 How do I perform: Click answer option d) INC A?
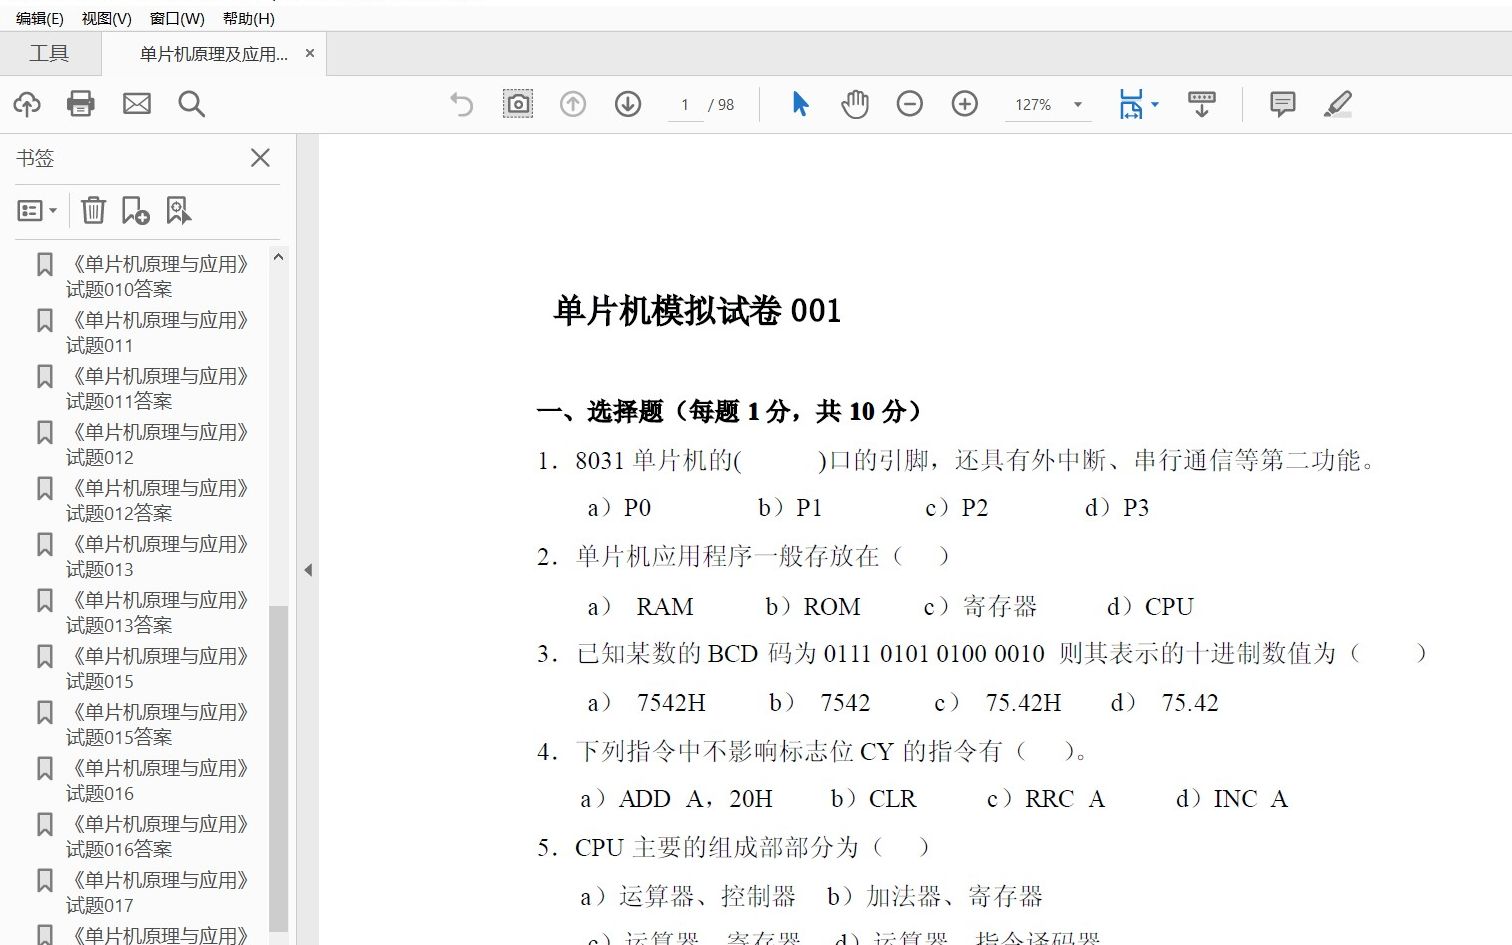(1232, 799)
